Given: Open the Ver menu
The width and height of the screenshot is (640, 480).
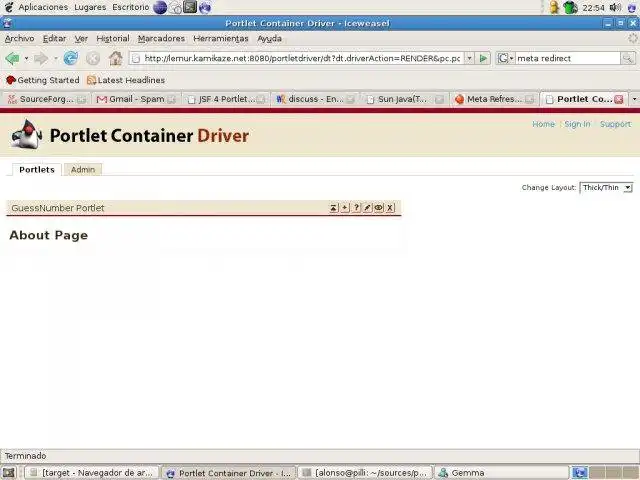Looking at the screenshot, I should coord(81,38).
